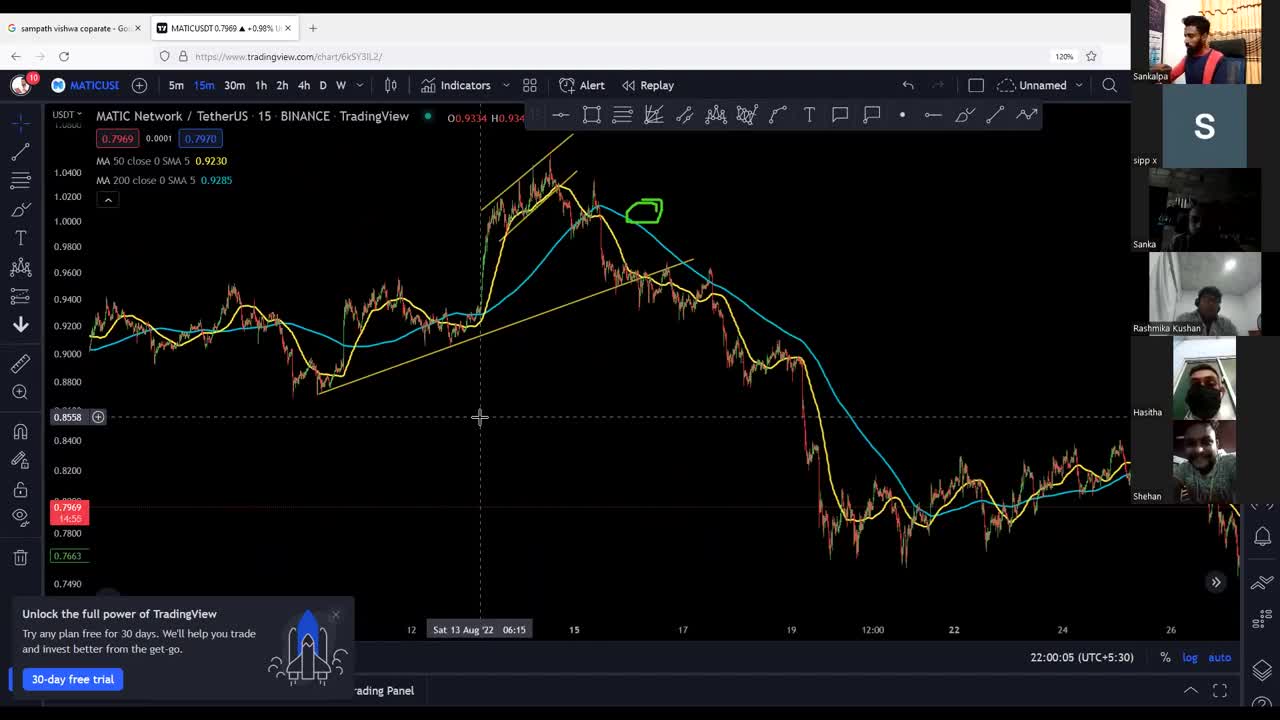Switch to 1h timeframe
This screenshot has width=1280, height=720.
261,85
